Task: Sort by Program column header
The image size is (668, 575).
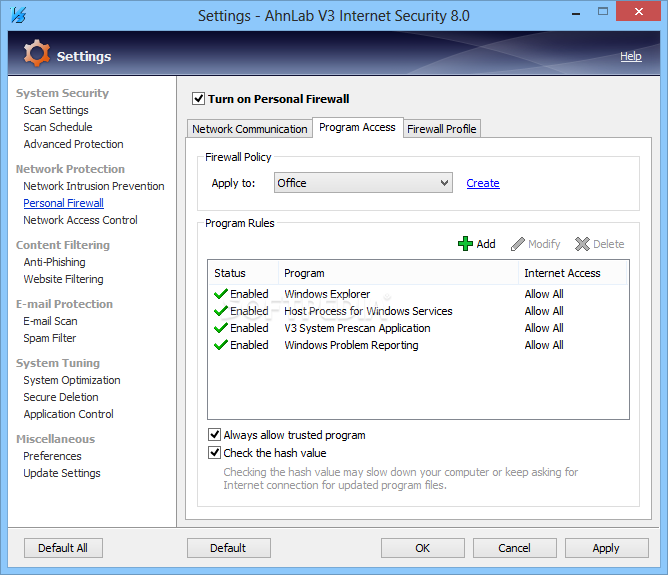Action: click(398, 273)
